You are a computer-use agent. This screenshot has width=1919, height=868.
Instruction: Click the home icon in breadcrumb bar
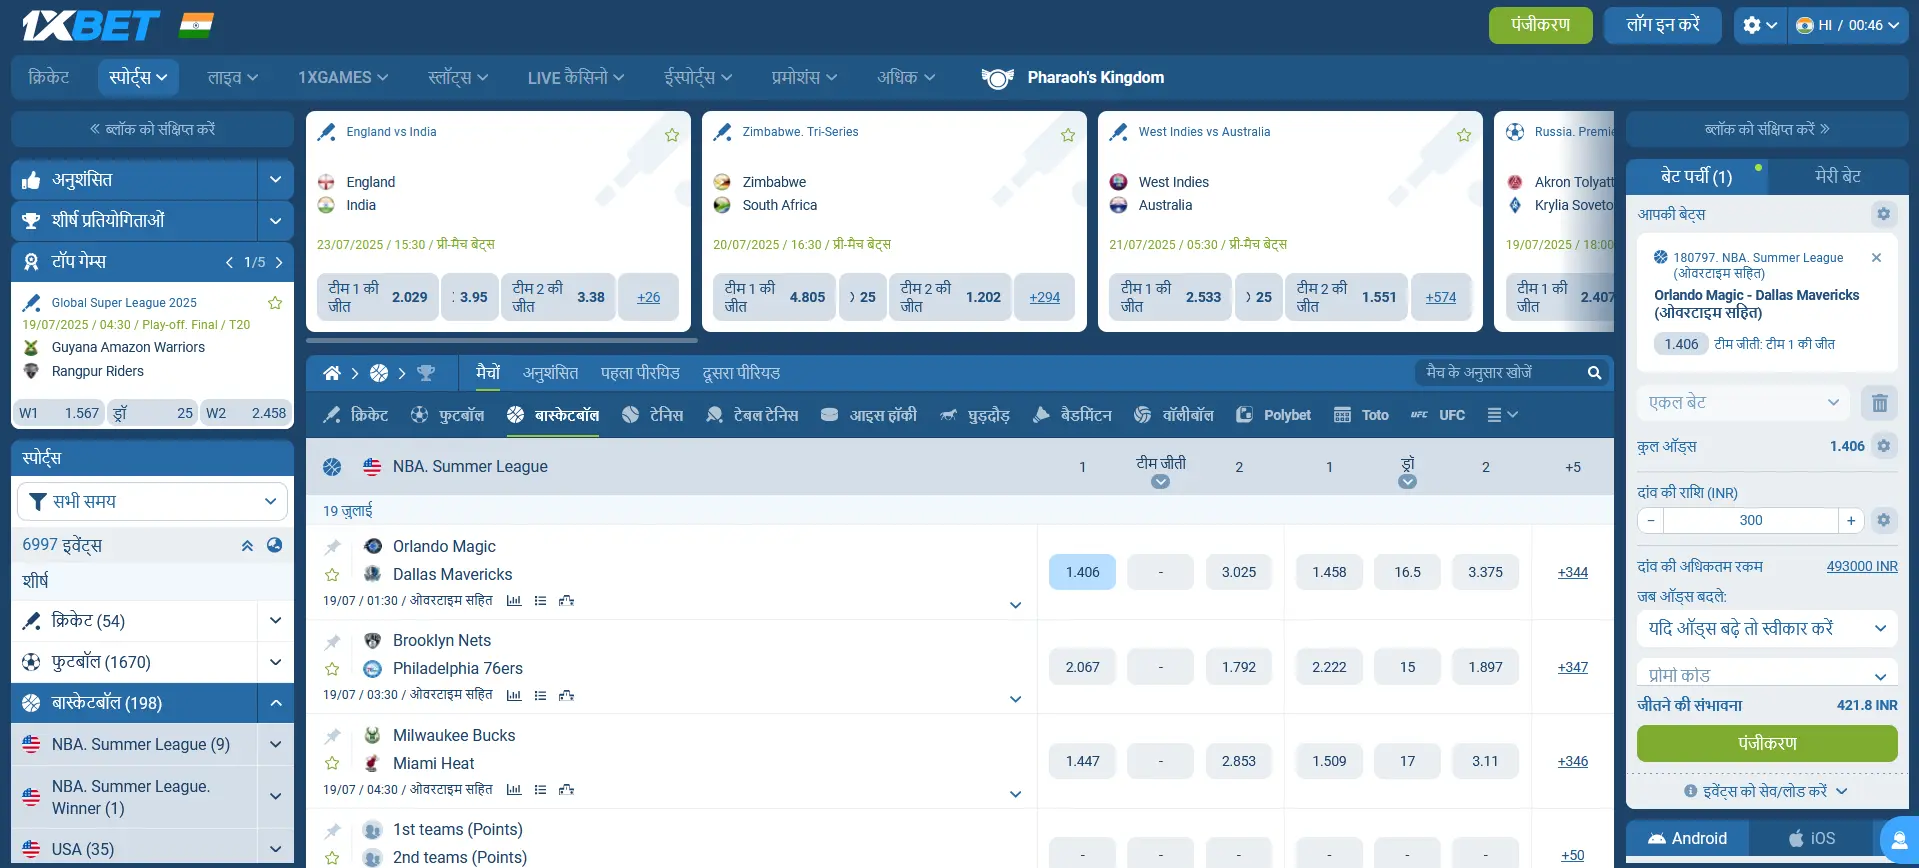(332, 373)
